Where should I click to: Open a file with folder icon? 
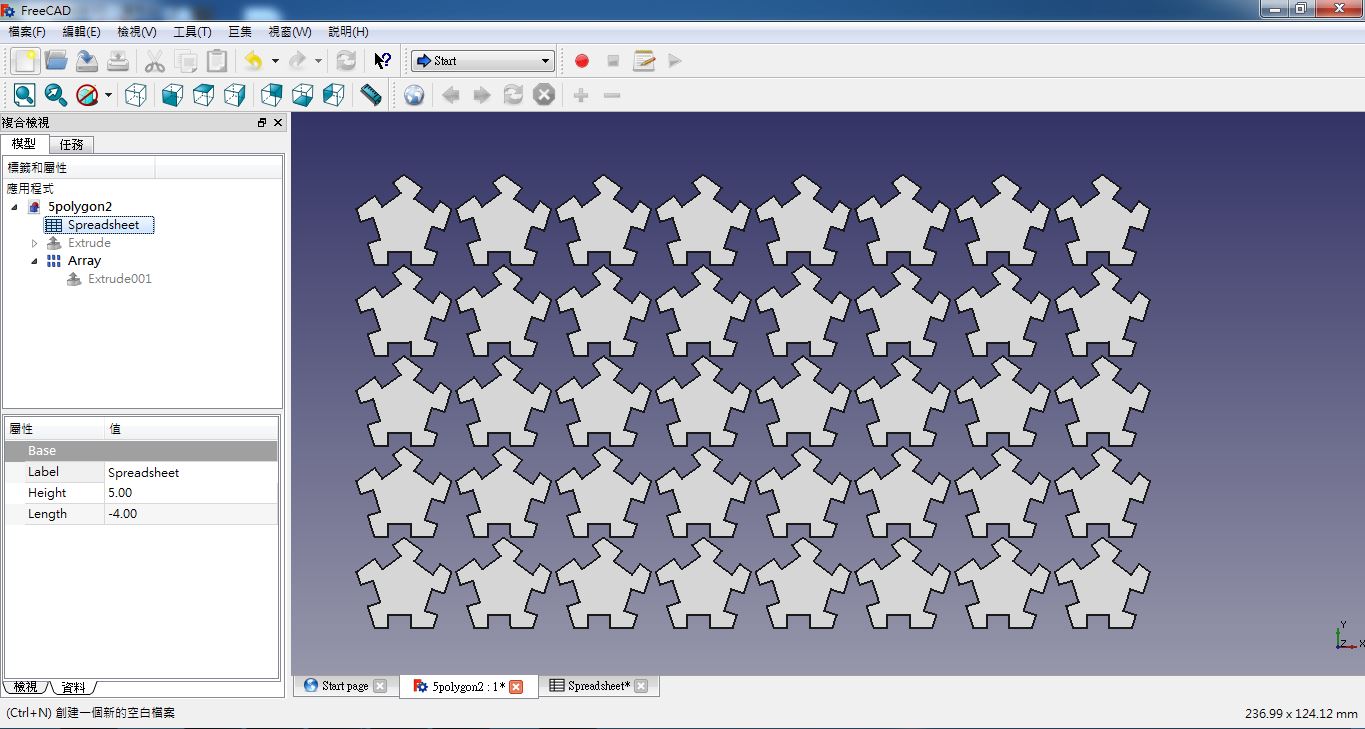[56, 61]
